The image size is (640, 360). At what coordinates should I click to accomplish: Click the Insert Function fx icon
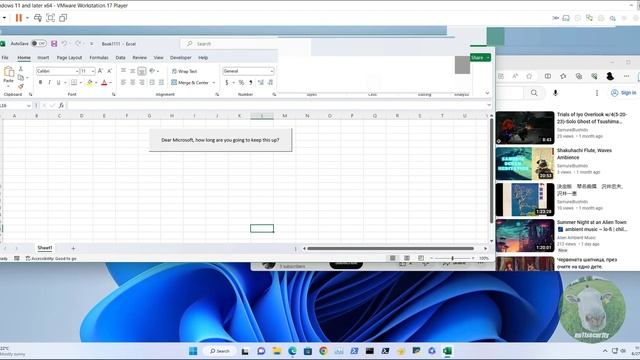61,105
